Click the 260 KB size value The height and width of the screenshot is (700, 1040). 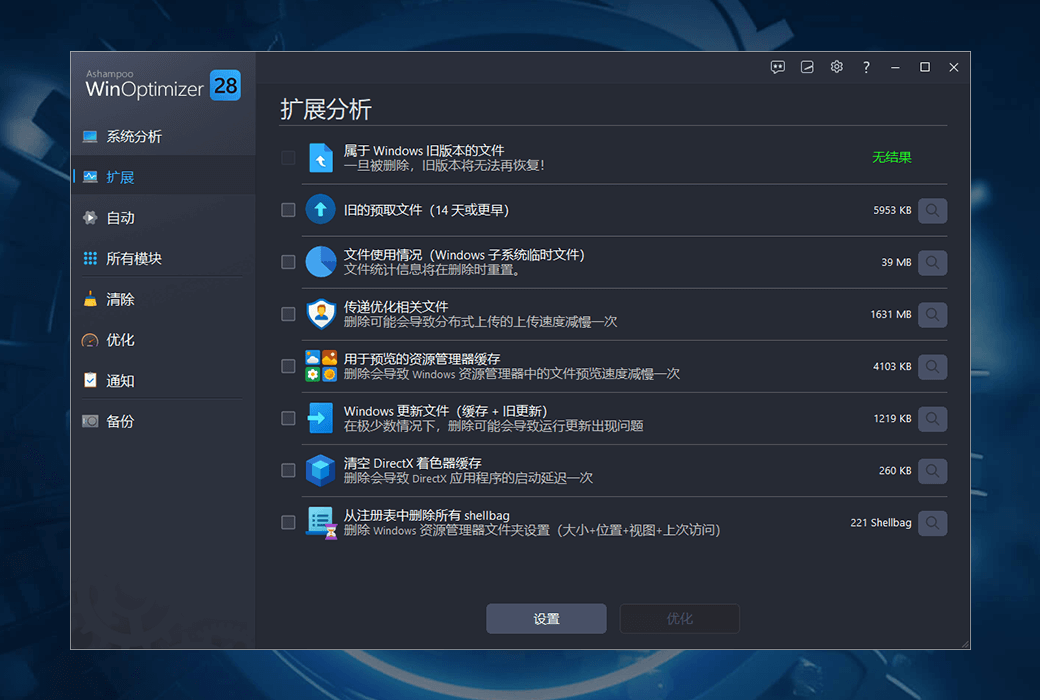pyautogui.click(x=895, y=470)
